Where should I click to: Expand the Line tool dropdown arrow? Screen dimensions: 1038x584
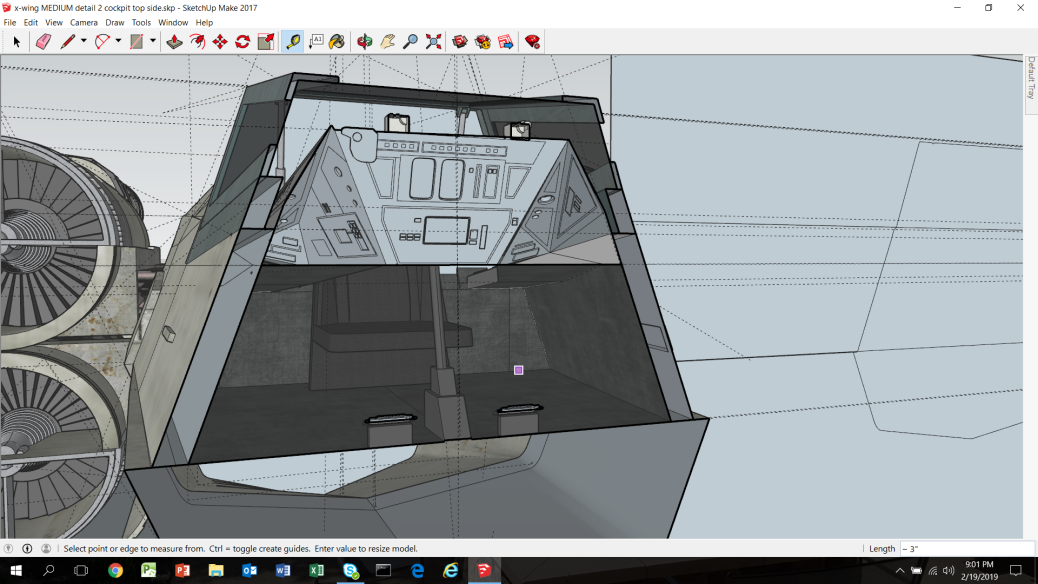point(83,41)
